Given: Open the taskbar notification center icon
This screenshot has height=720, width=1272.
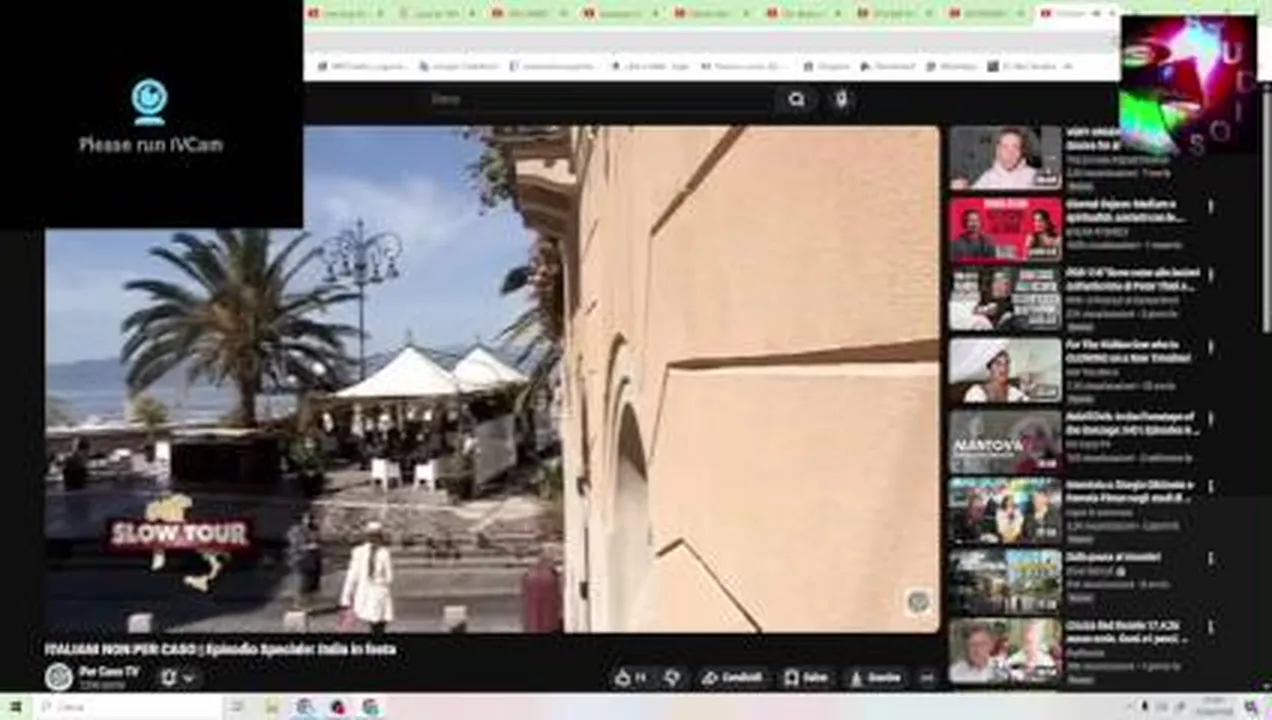Looking at the screenshot, I should pyautogui.click(x=1251, y=707).
